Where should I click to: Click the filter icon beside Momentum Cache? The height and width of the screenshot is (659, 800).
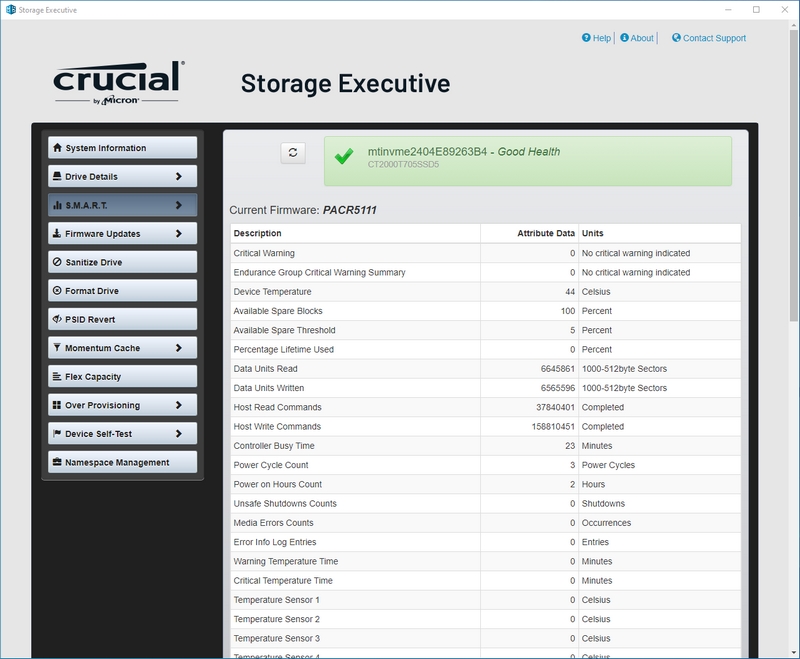click(x=57, y=347)
